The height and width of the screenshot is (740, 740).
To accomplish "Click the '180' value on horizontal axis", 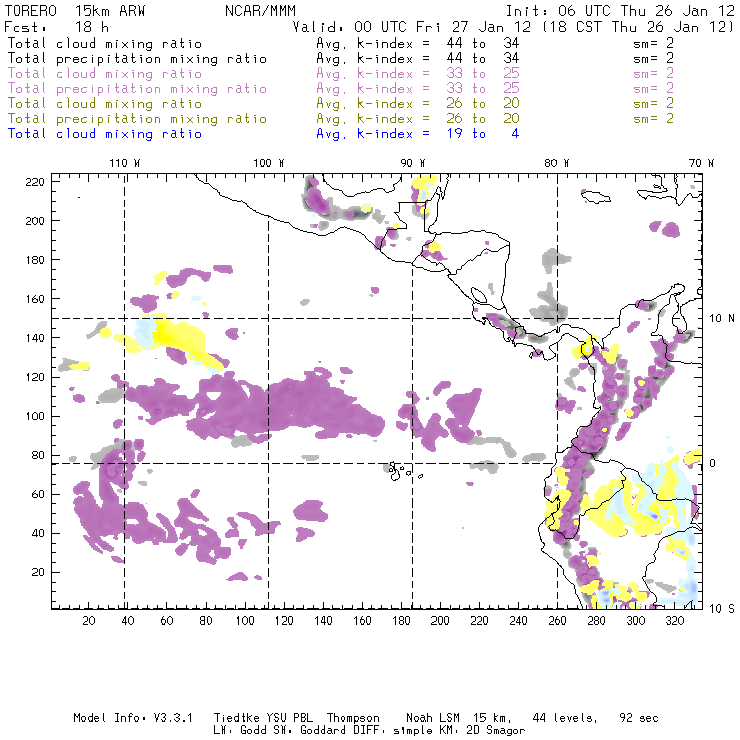I will (401, 621).
